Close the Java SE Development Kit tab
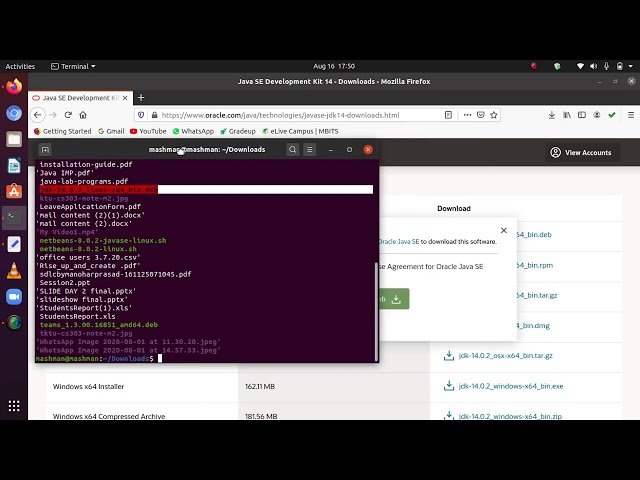 point(125,98)
